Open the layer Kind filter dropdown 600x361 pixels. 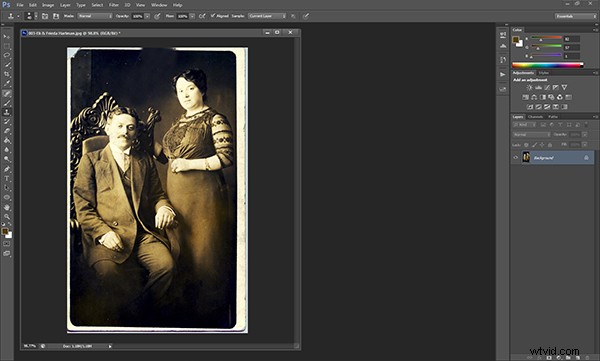(x=523, y=125)
